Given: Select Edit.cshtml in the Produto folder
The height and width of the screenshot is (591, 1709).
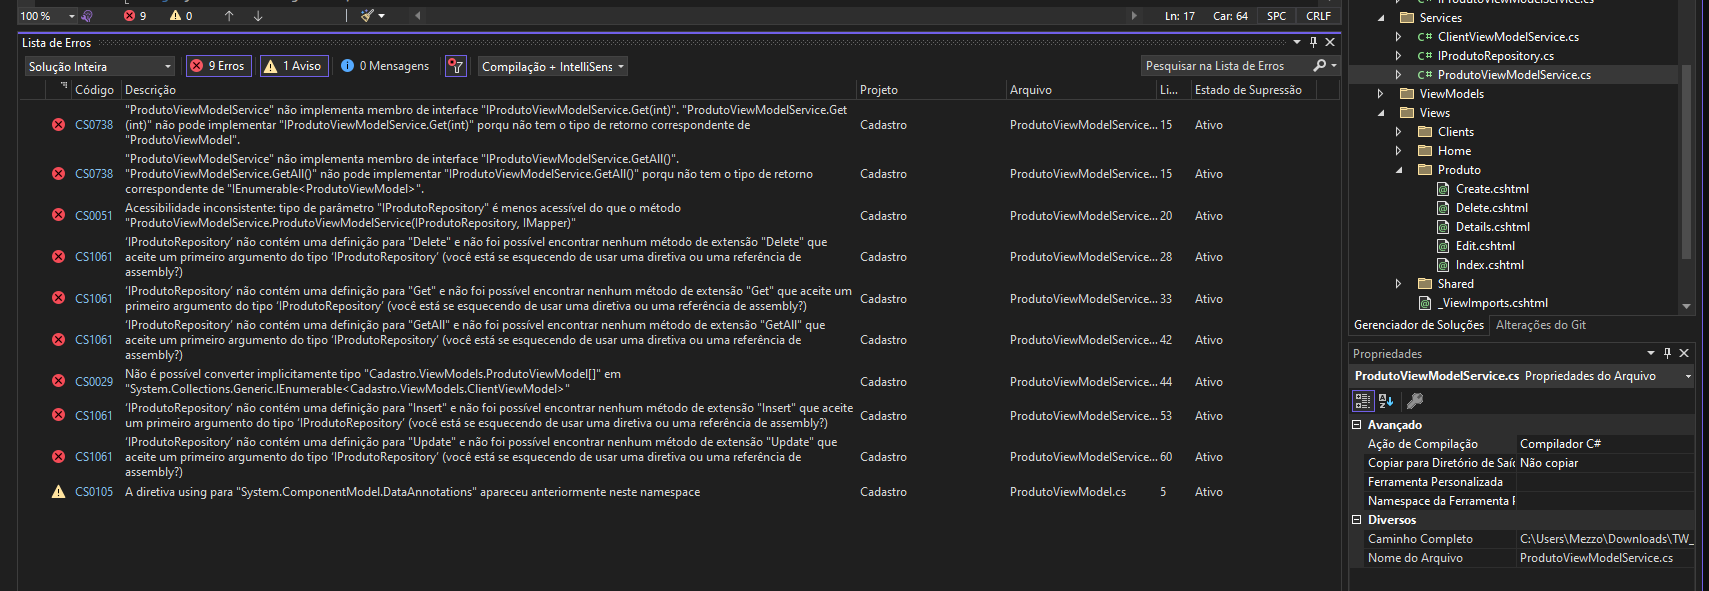Looking at the screenshot, I should coord(1485,245).
